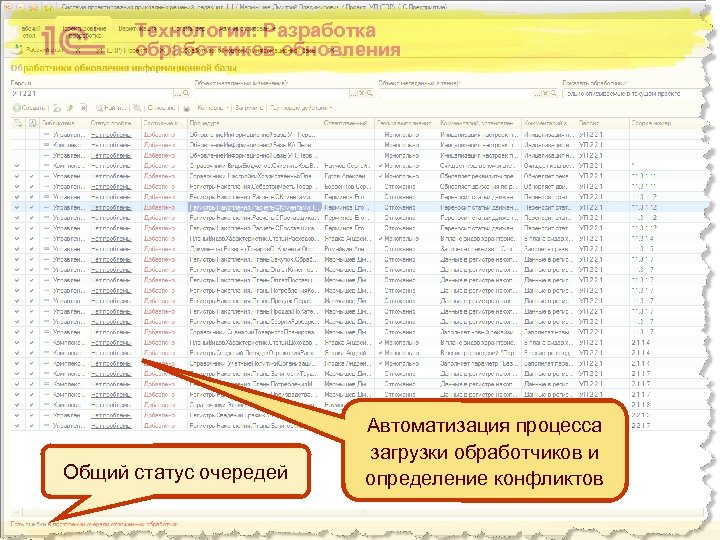The width and height of the screenshot is (720, 540).
Task: Click the first icon column header of the table
Action: (17, 123)
